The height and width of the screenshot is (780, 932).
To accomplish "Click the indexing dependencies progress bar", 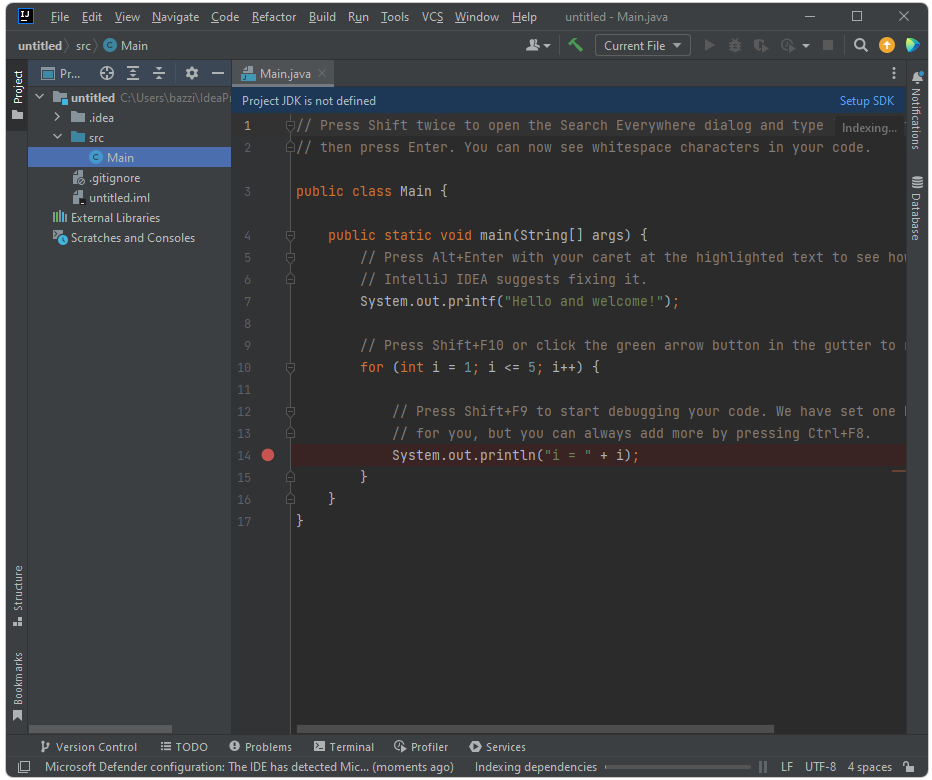I will (x=676, y=767).
